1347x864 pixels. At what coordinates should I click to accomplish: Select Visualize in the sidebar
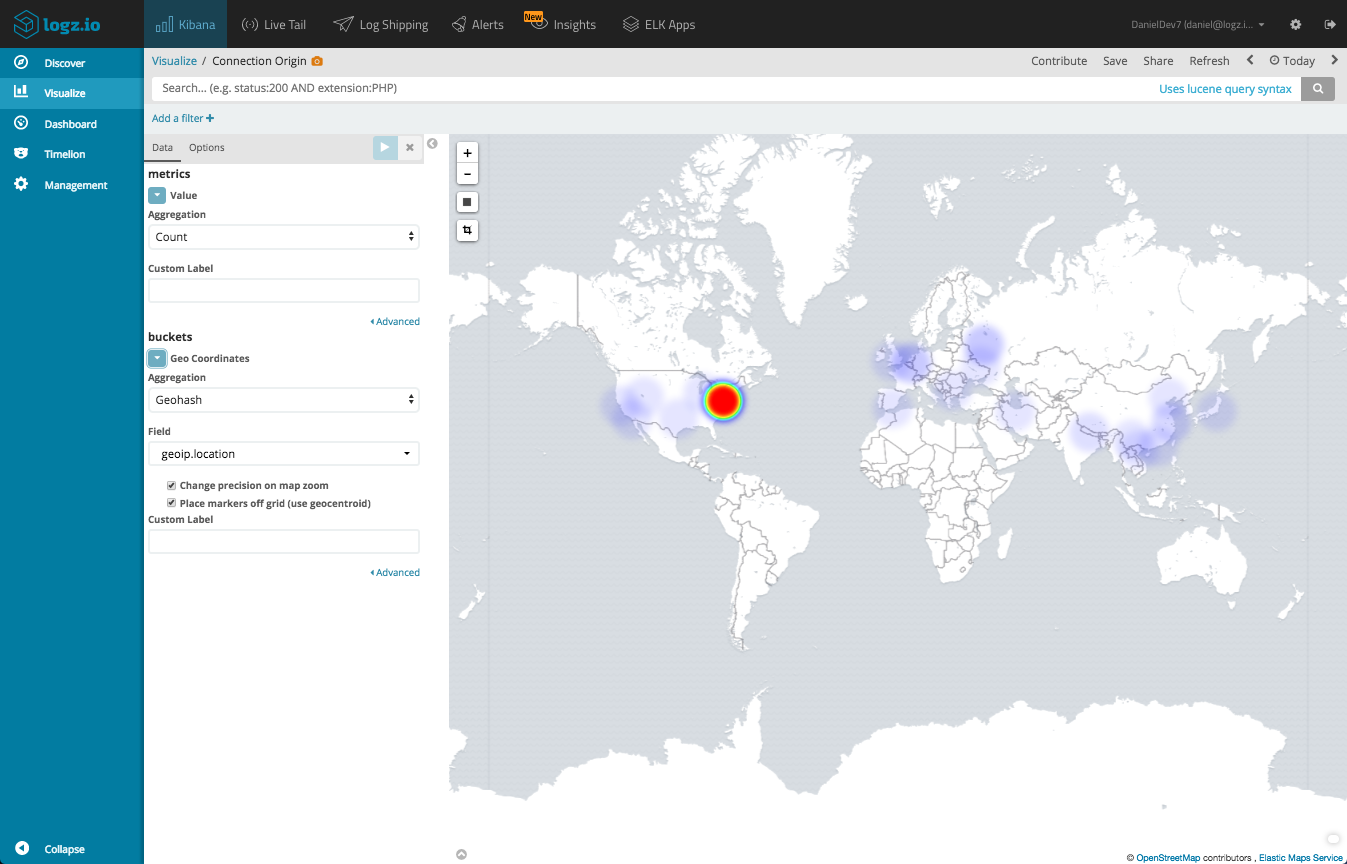click(x=72, y=93)
